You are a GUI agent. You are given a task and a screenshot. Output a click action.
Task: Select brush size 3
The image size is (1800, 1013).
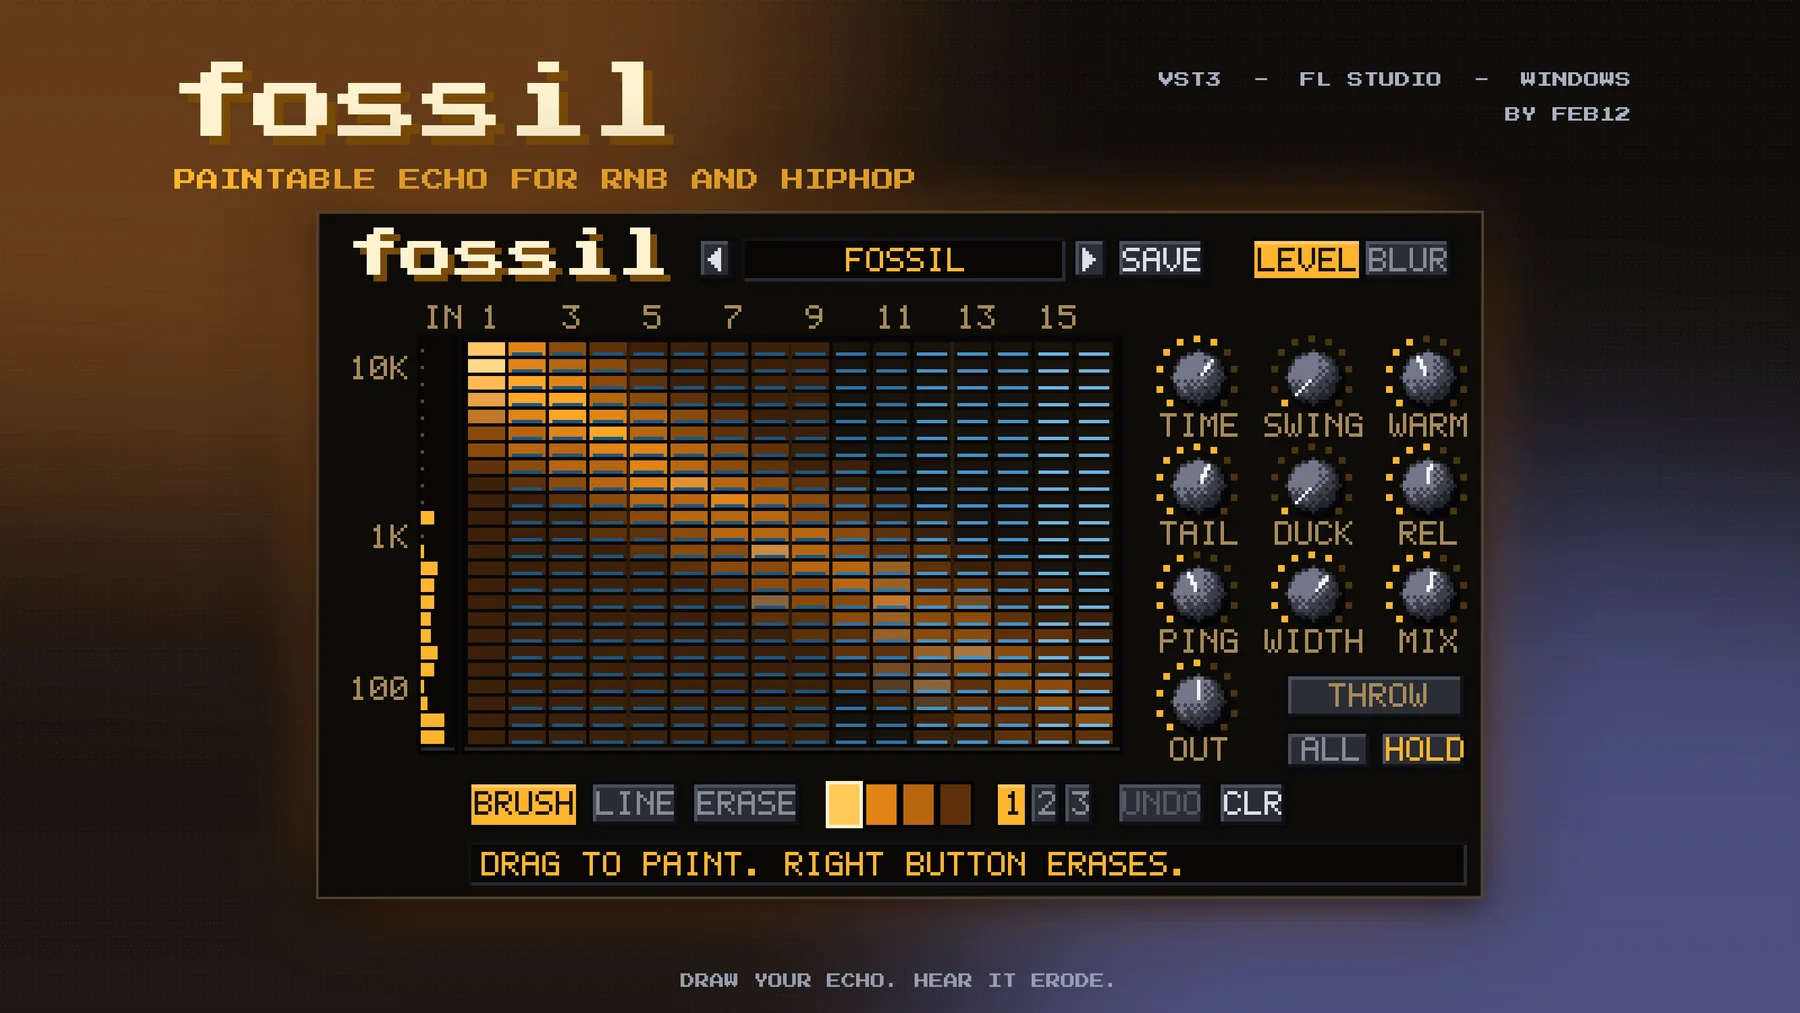[1078, 804]
